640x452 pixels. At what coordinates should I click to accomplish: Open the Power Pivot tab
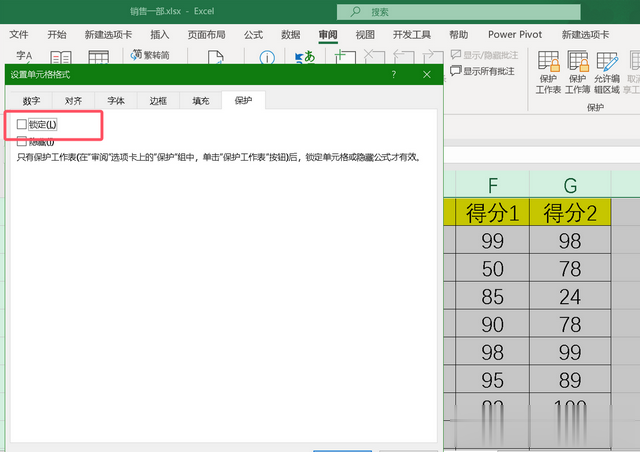point(515,35)
